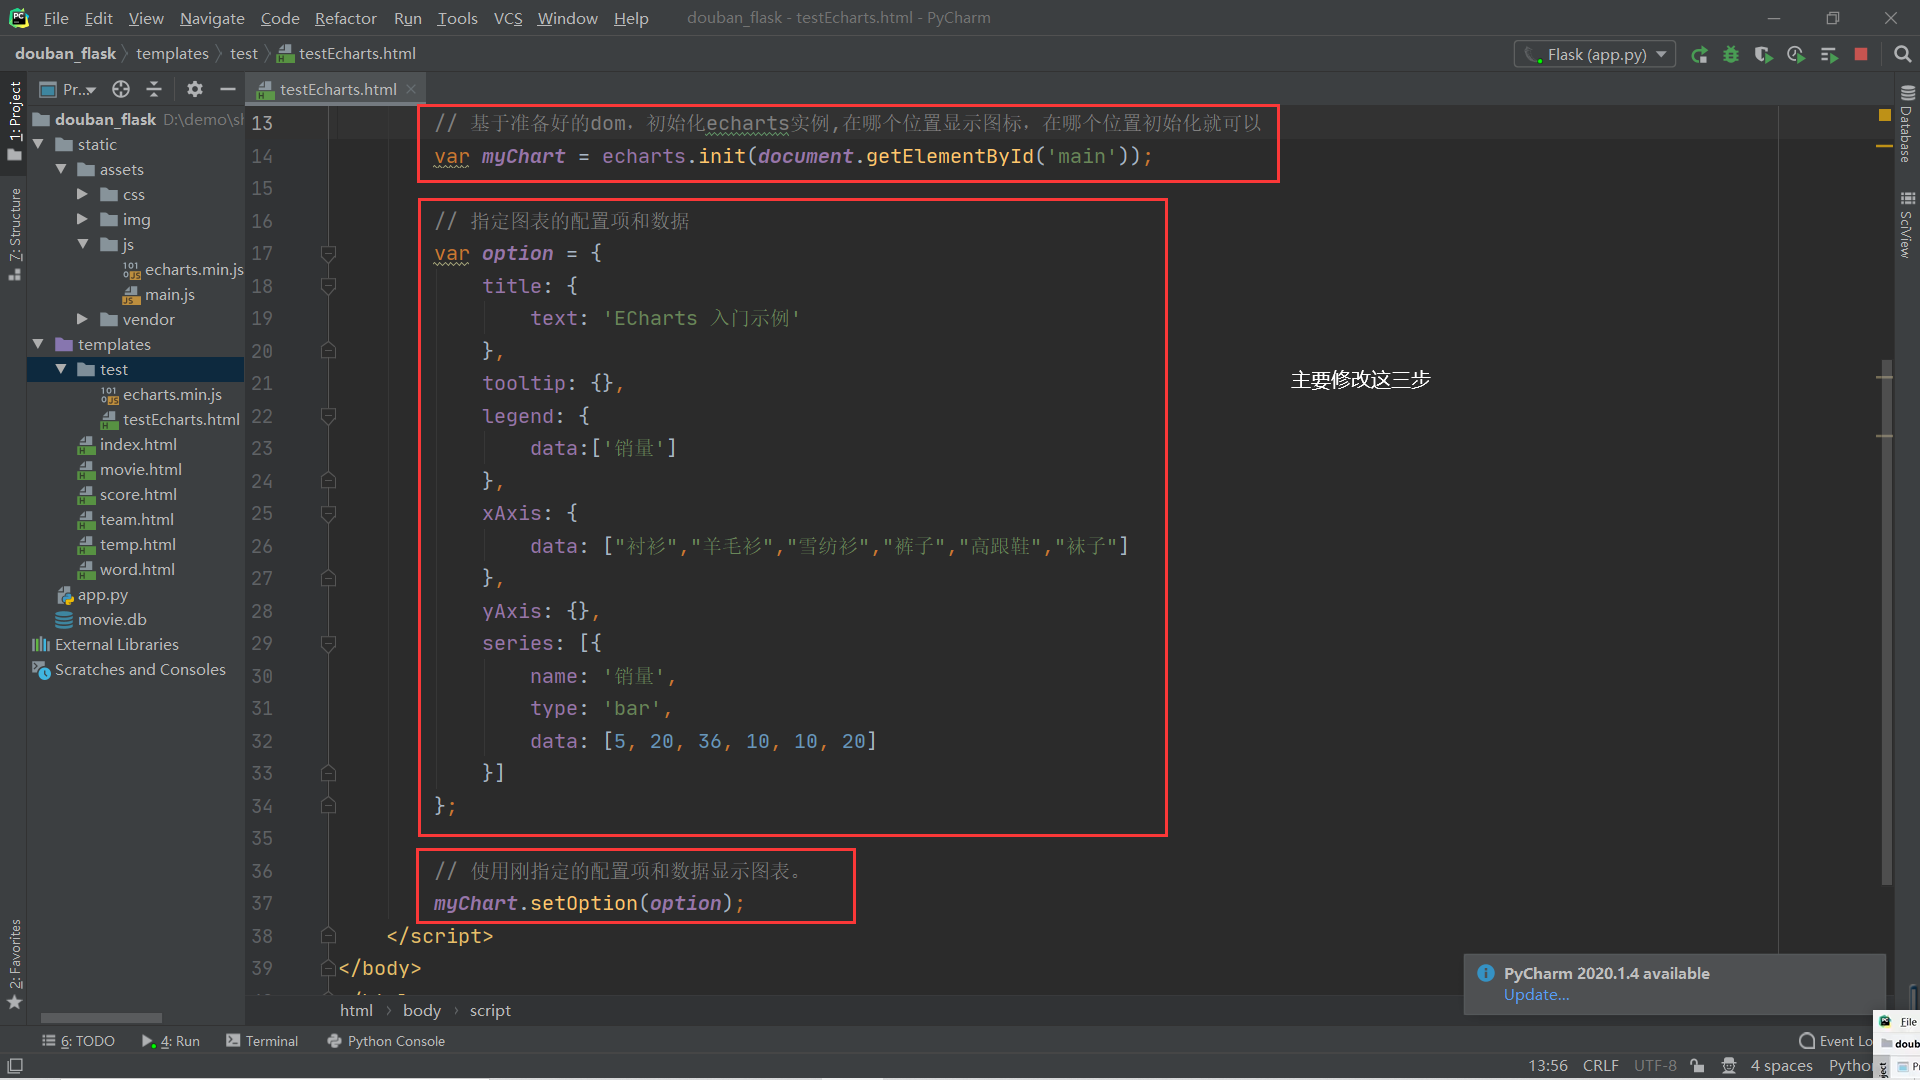Toggle fold marker at line 17
1920x1080 pixels.
coord(328,254)
